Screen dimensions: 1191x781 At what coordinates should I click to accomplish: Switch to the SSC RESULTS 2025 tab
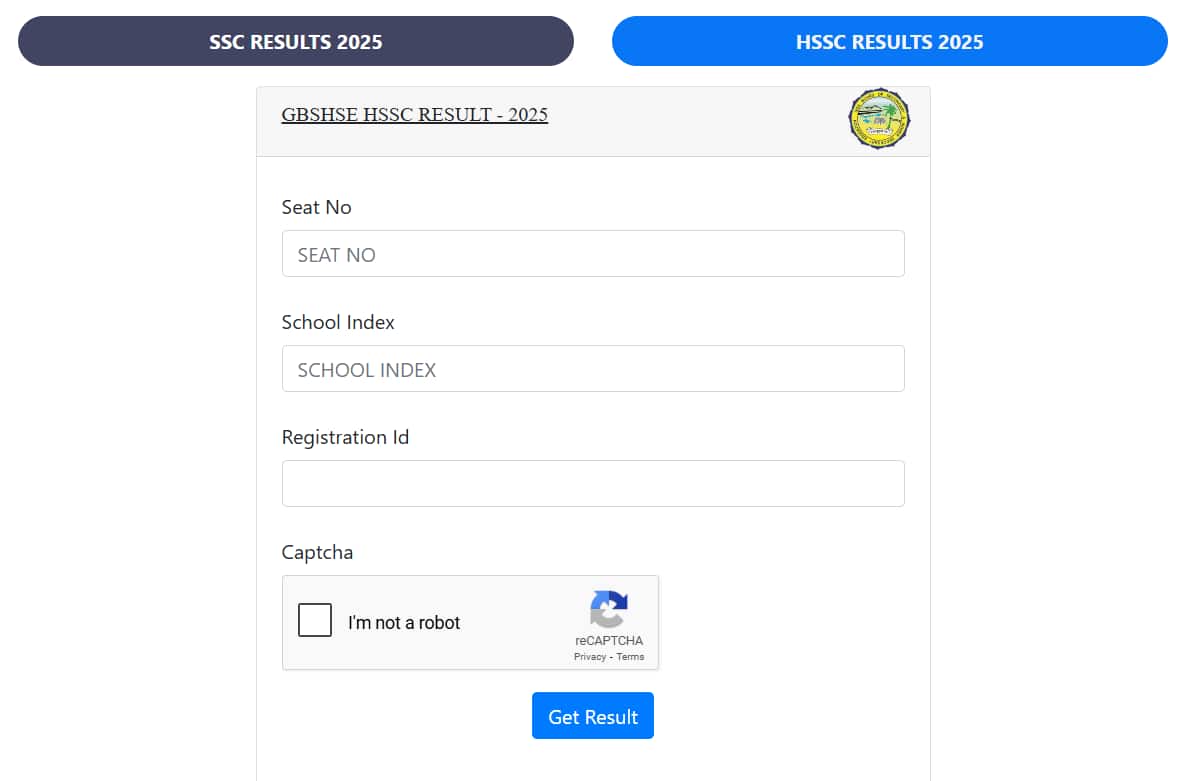(295, 42)
